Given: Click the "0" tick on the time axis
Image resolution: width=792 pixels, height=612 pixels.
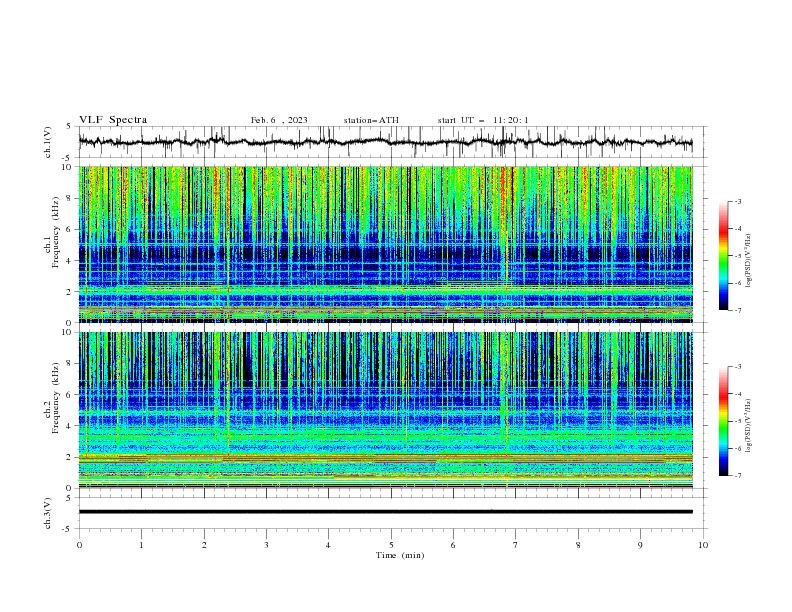Looking at the screenshot, I should click(79, 545).
